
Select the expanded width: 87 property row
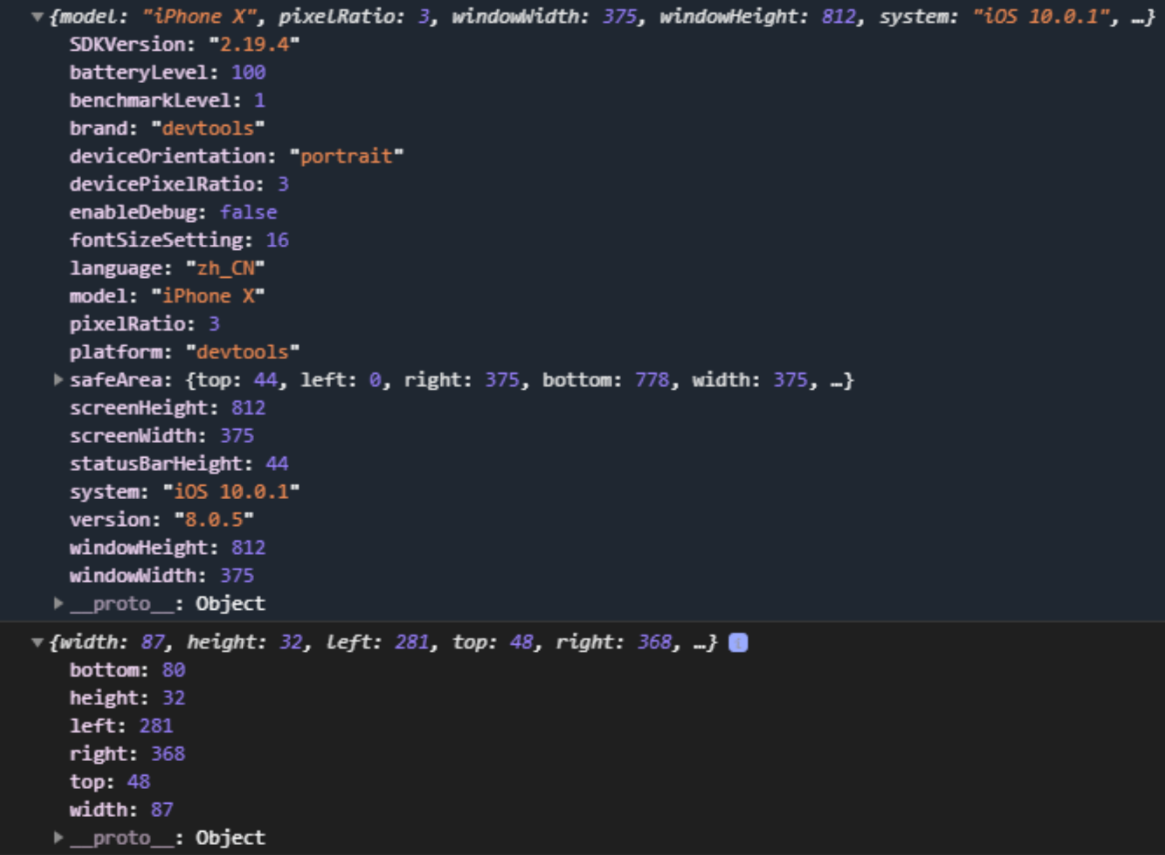[x=121, y=810]
